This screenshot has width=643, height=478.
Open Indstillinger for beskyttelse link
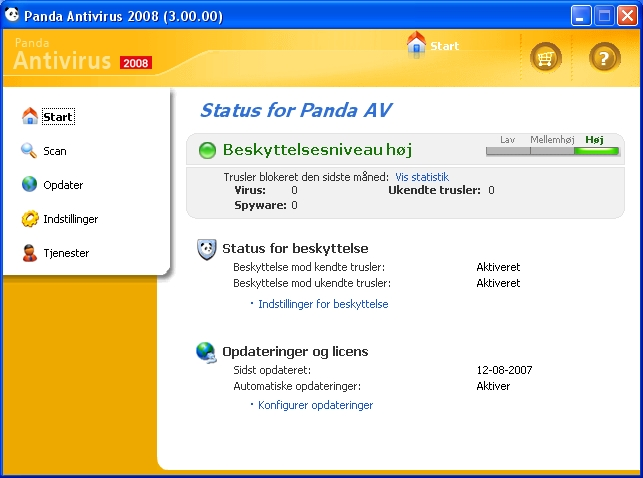coord(323,304)
